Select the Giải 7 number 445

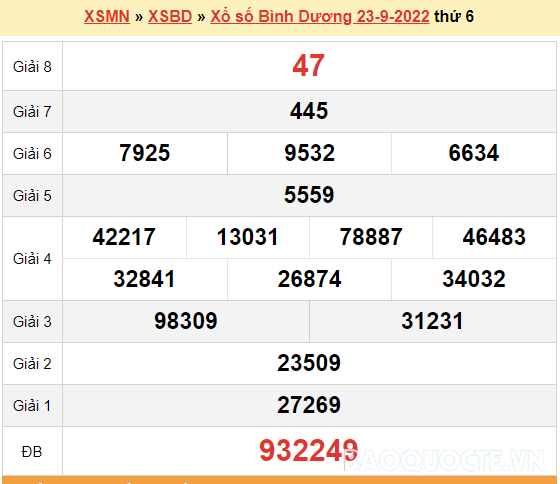click(309, 111)
